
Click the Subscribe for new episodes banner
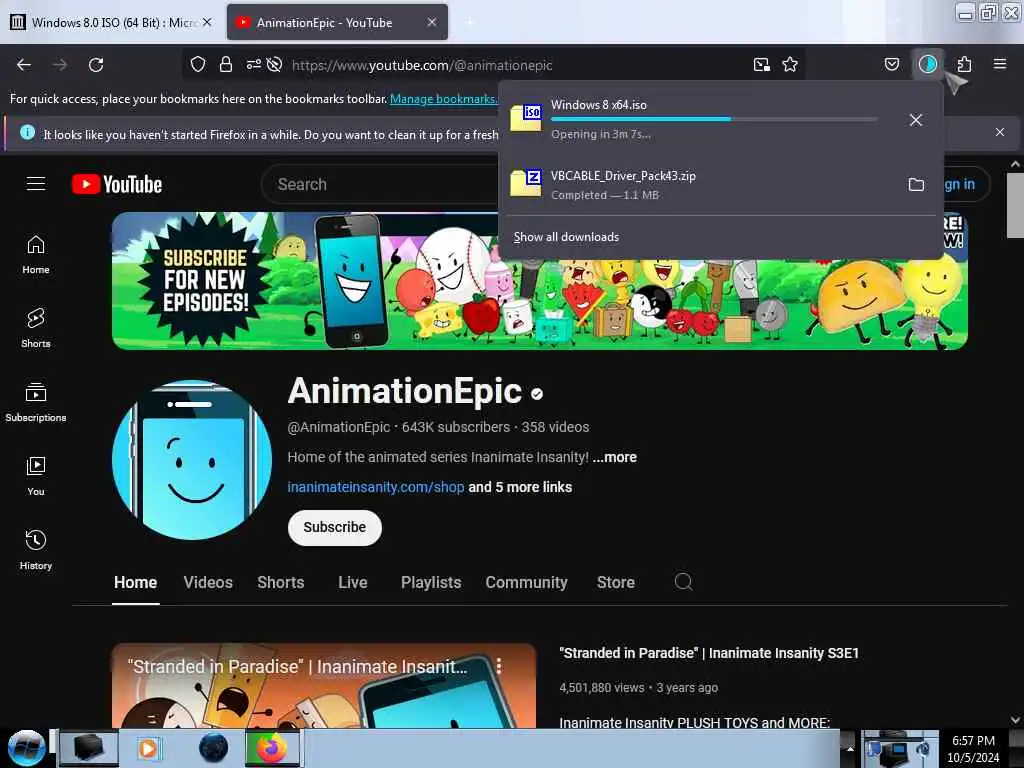(x=539, y=281)
